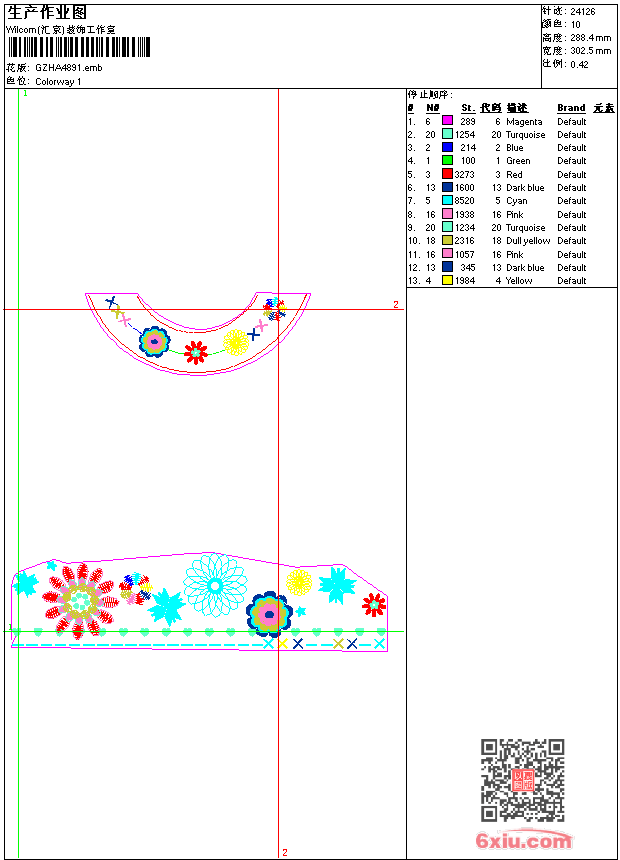The width and height of the screenshot is (620, 860).
Task: Select the width value 302.5 mm
Action: [590, 51]
